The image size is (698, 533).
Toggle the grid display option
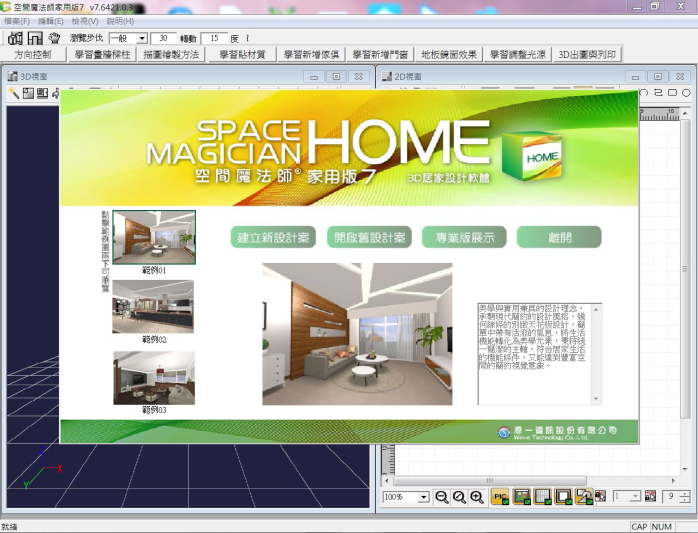tap(543, 496)
